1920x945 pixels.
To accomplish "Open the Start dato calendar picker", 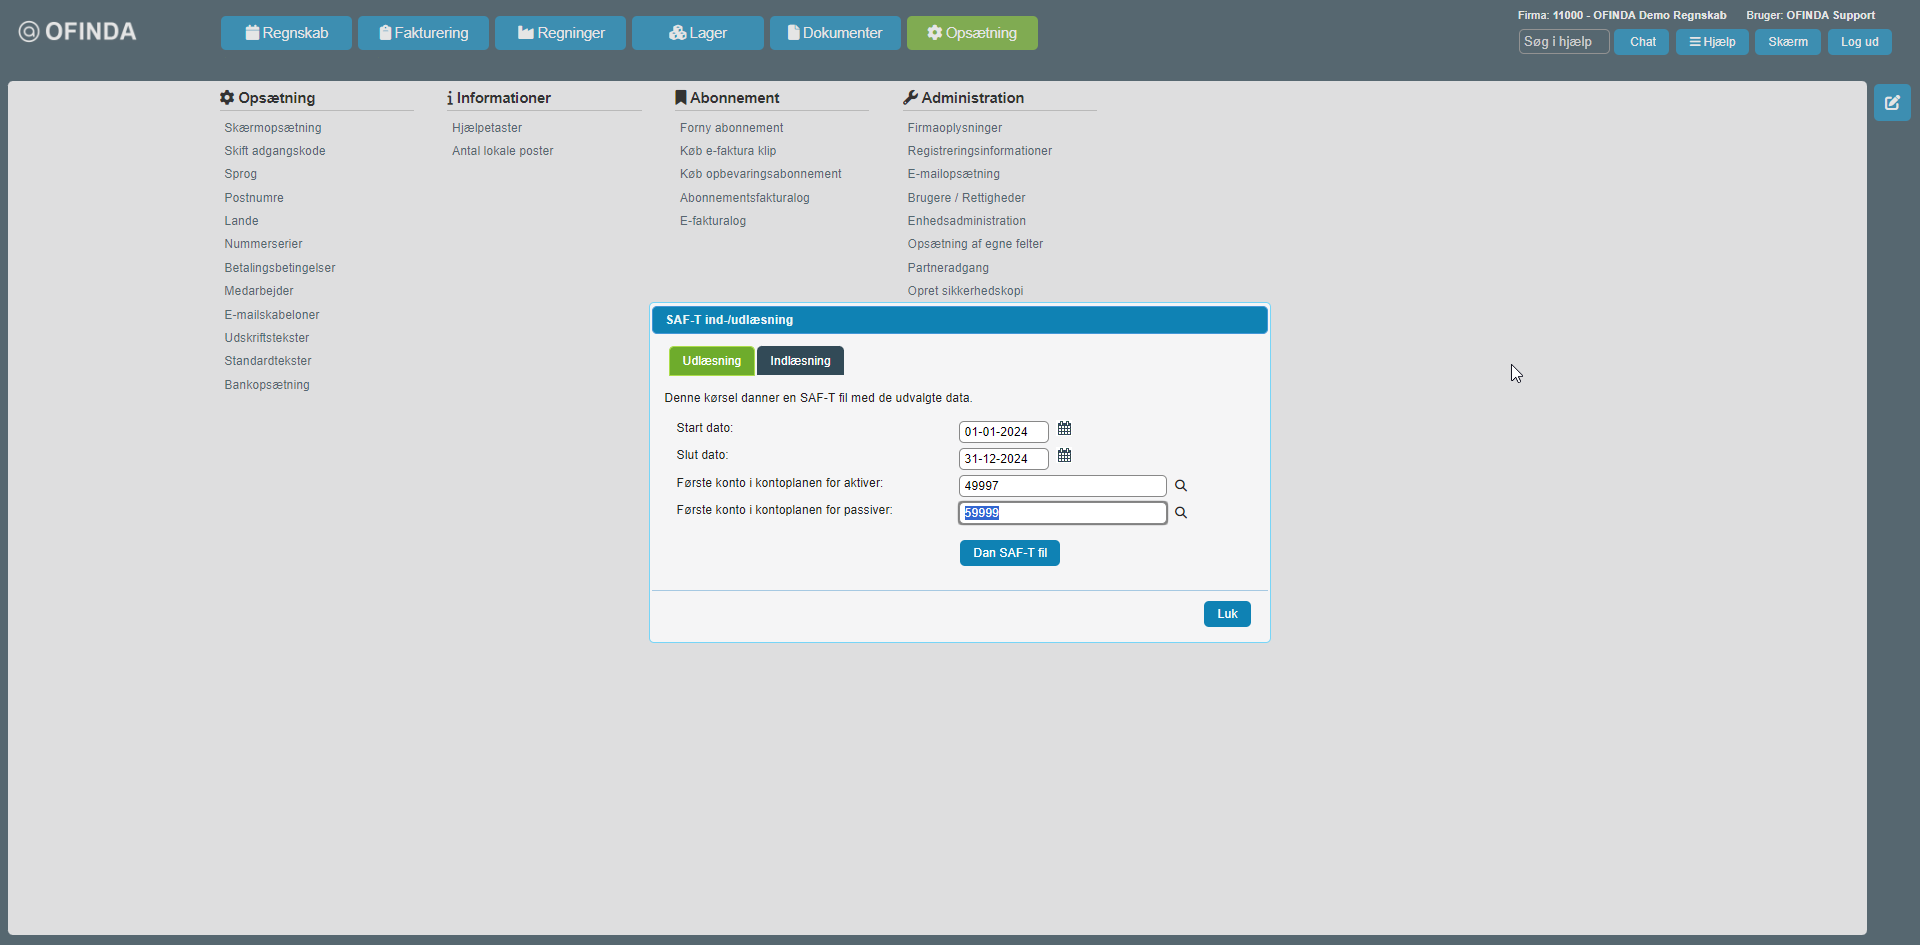I will point(1064,429).
